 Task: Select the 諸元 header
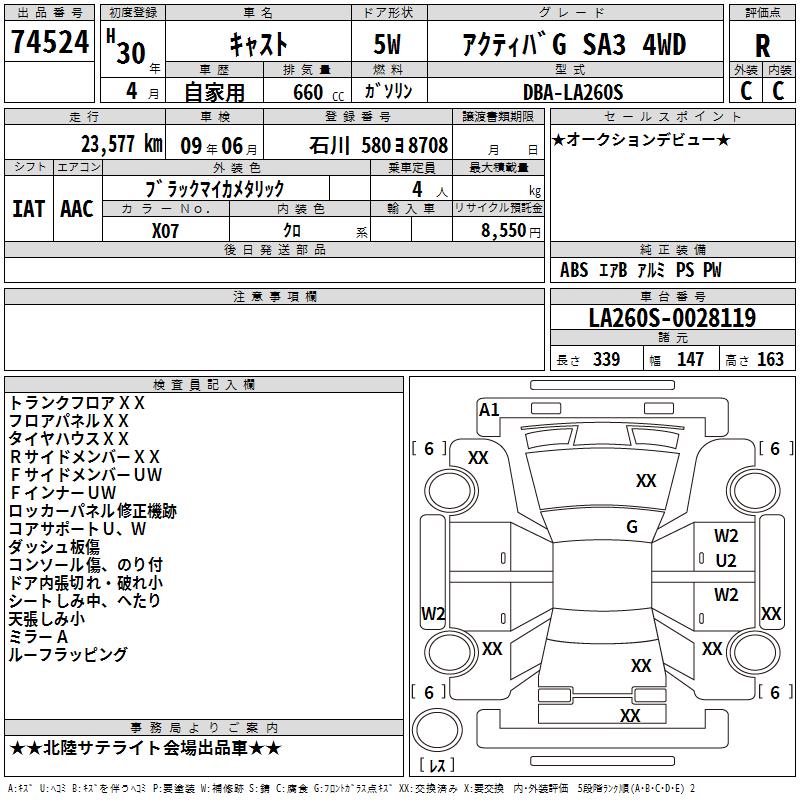point(672,337)
